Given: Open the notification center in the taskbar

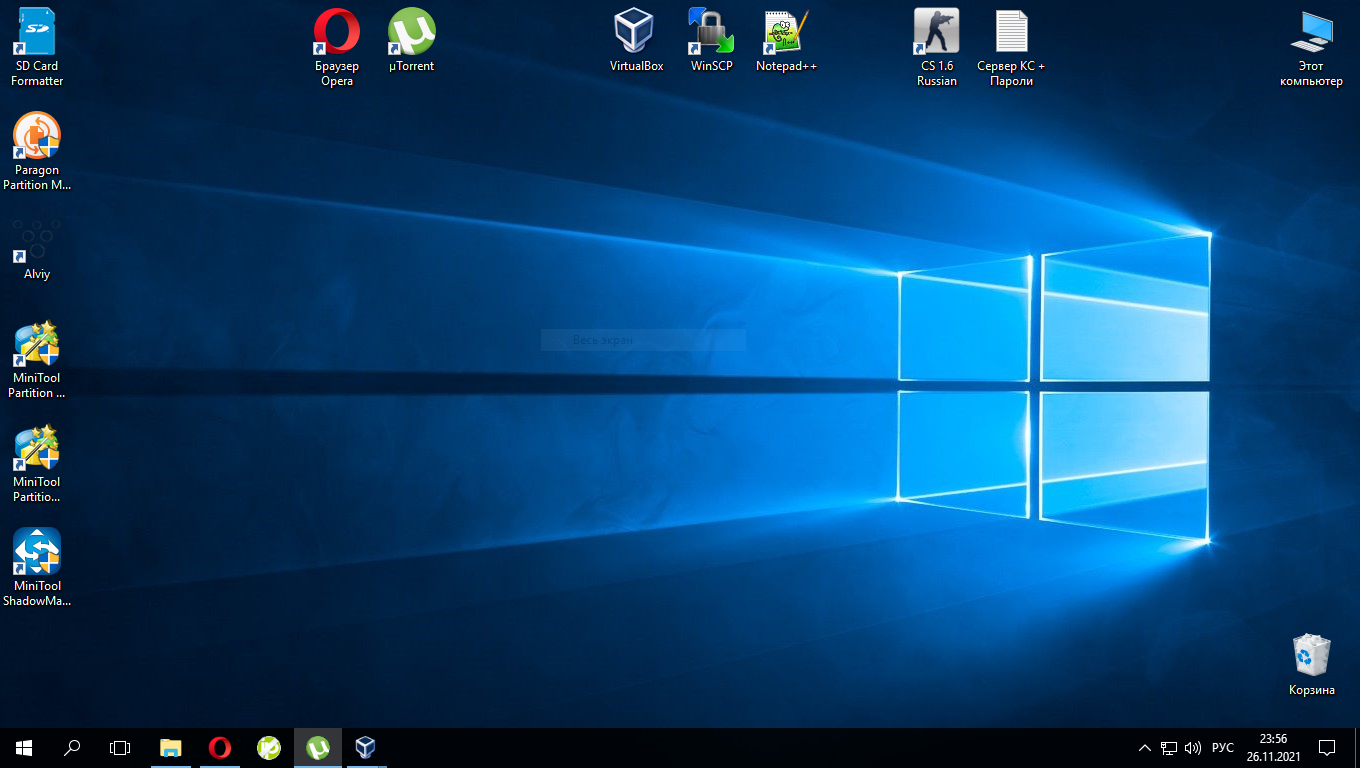Looking at the screenshot, I should 1327,747.
